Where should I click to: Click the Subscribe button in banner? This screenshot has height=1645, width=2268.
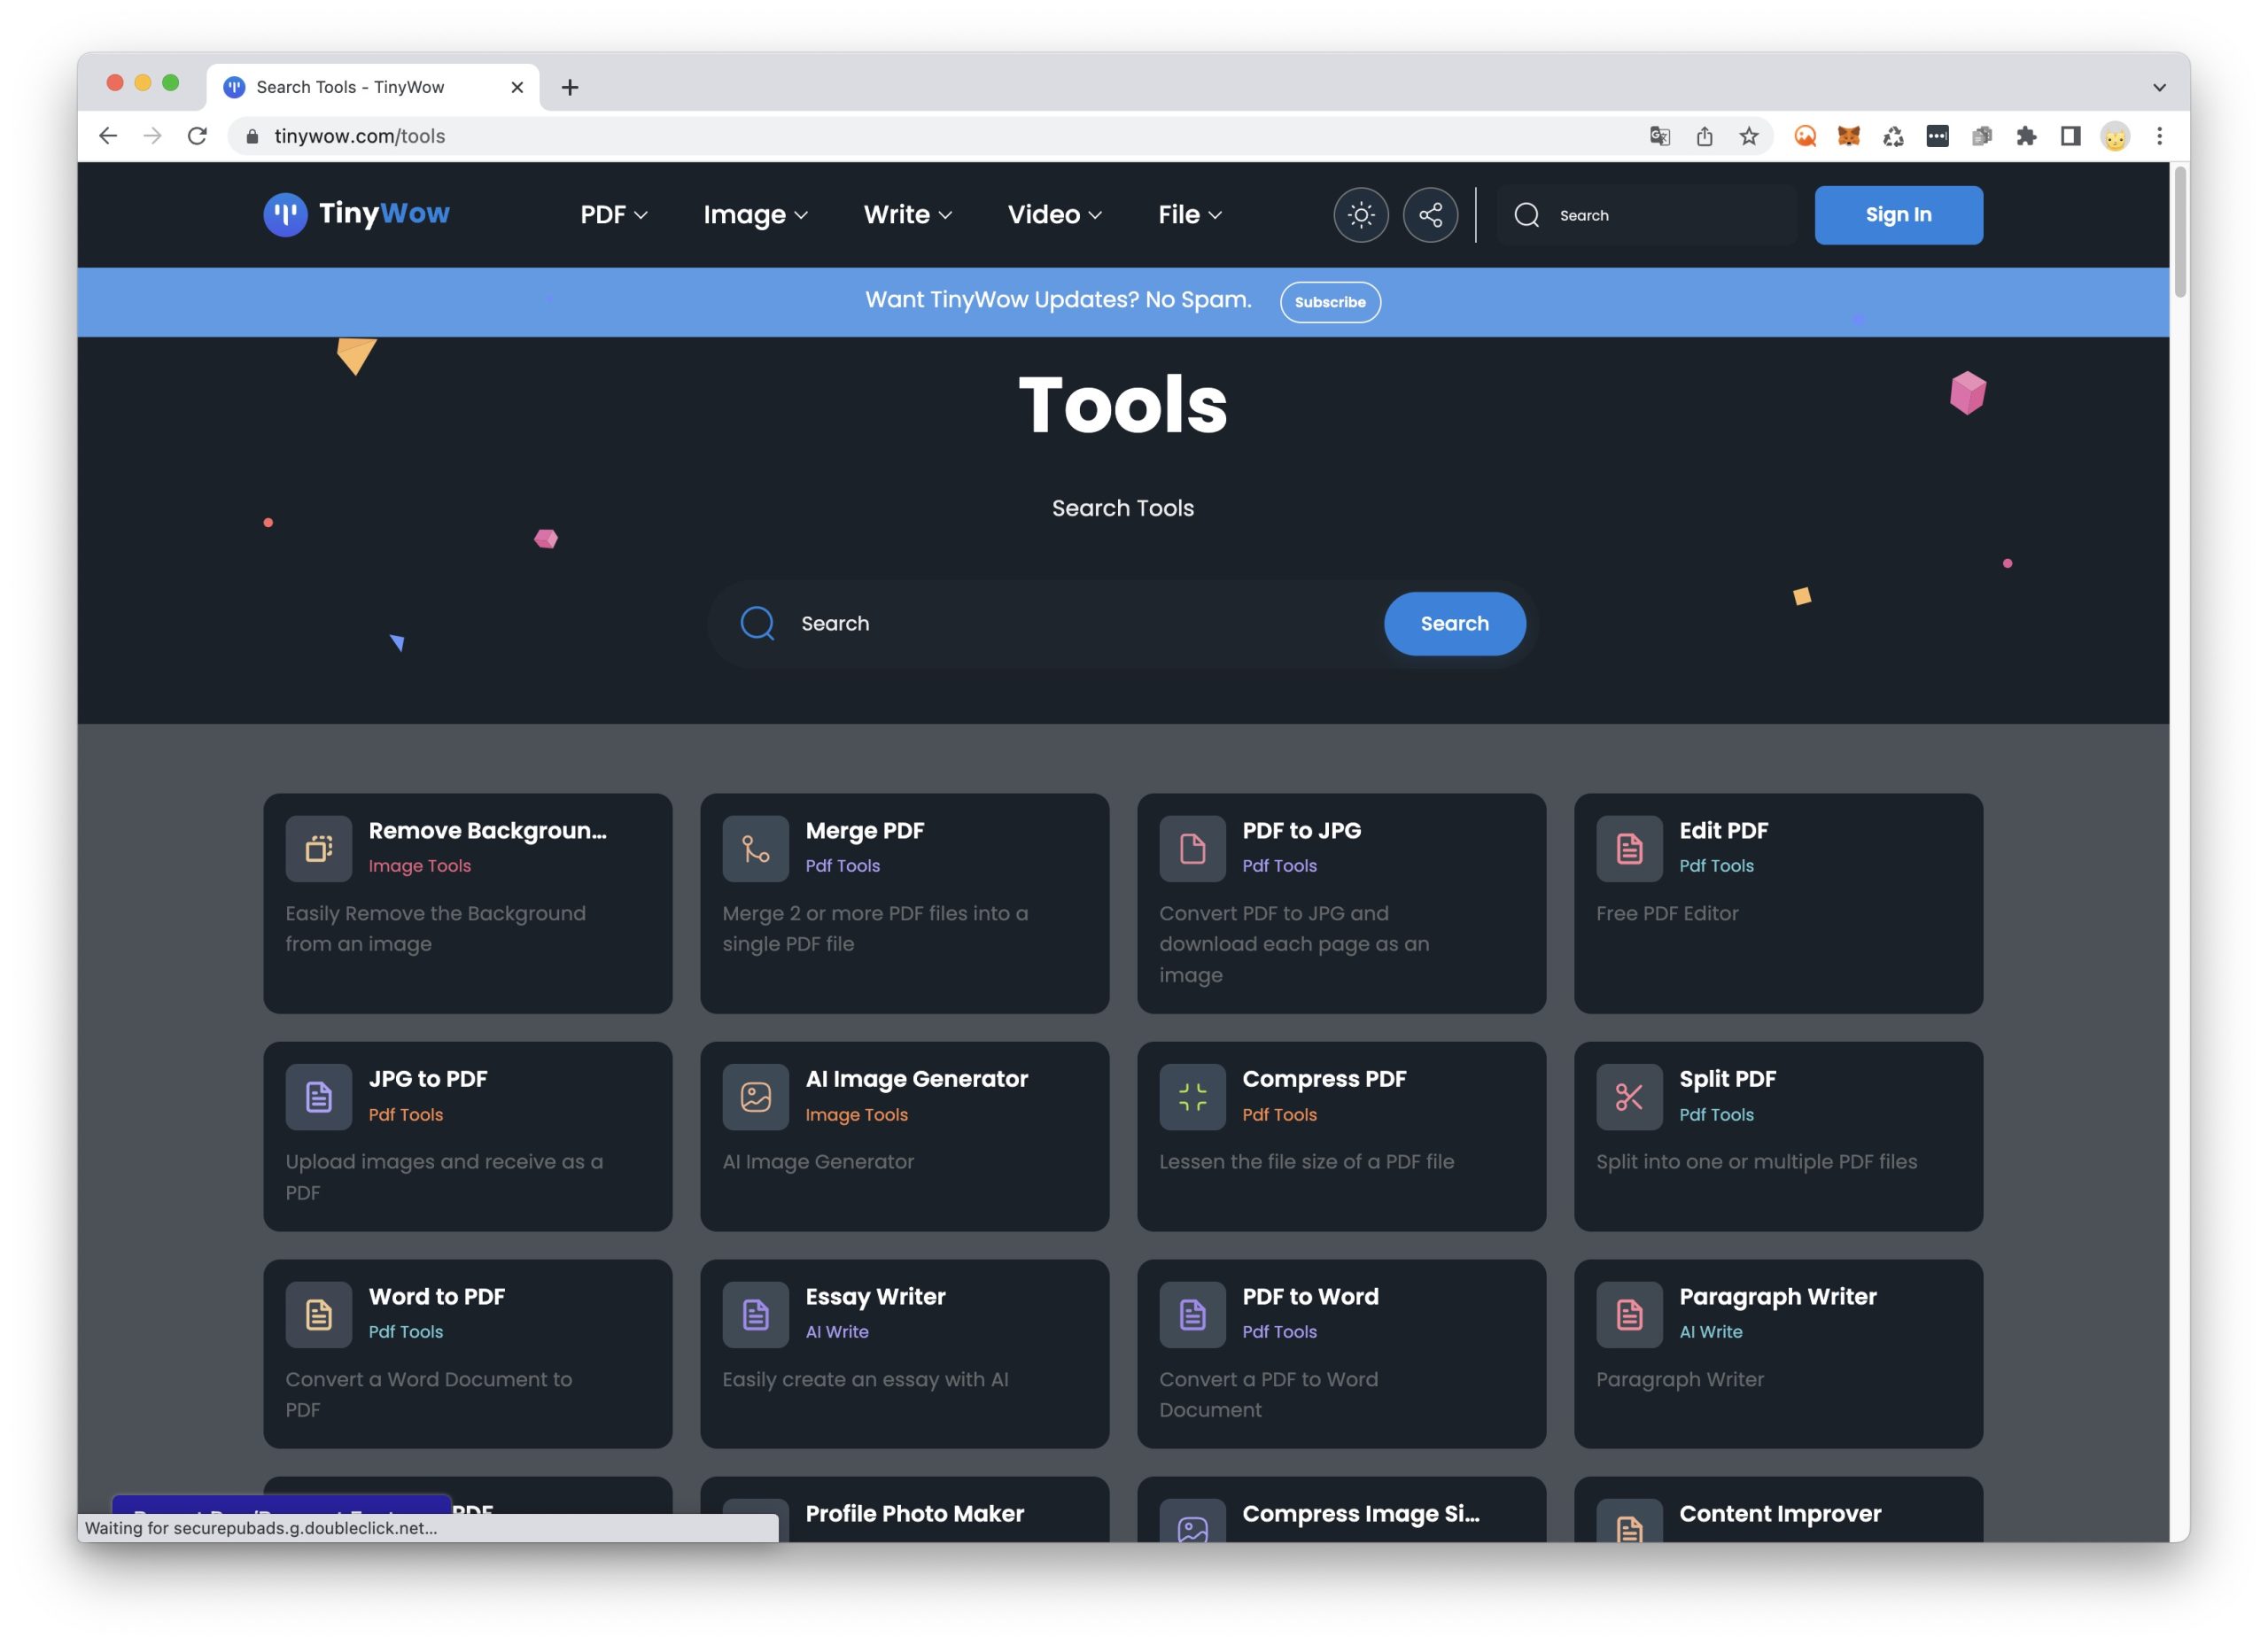(x=1329, y=302)
